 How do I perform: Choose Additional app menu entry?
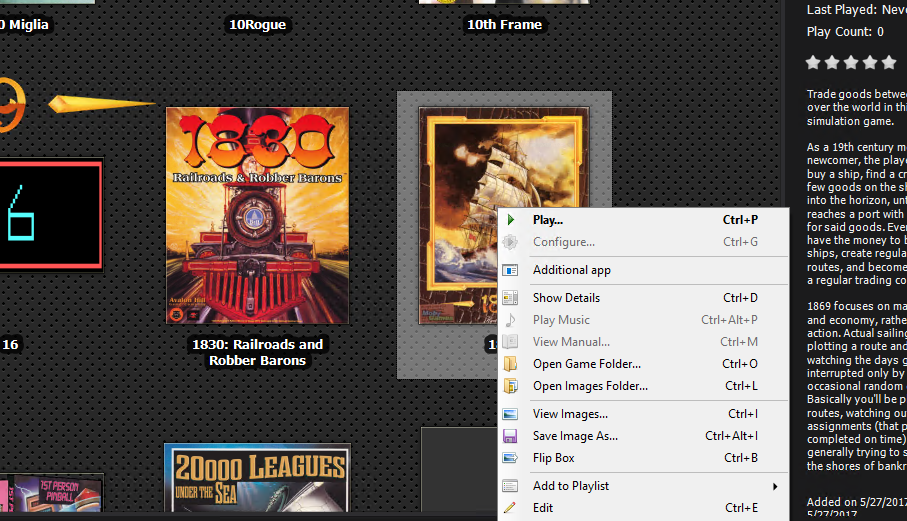coord(643,270)
